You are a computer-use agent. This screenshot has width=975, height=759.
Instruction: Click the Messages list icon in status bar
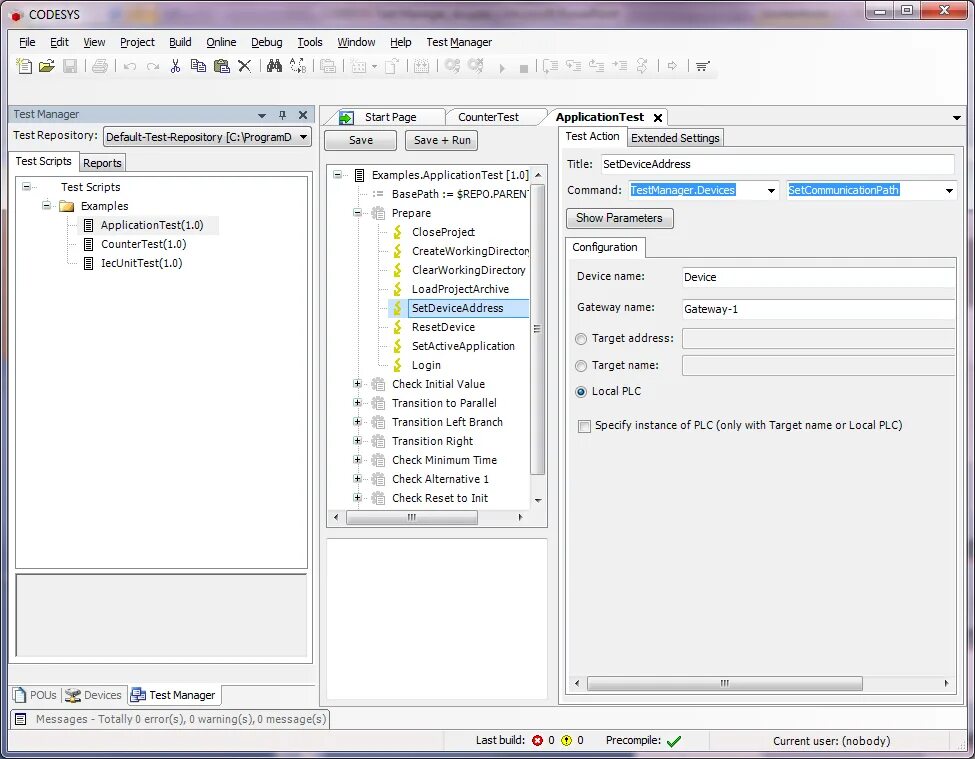(x=21, y=719)
